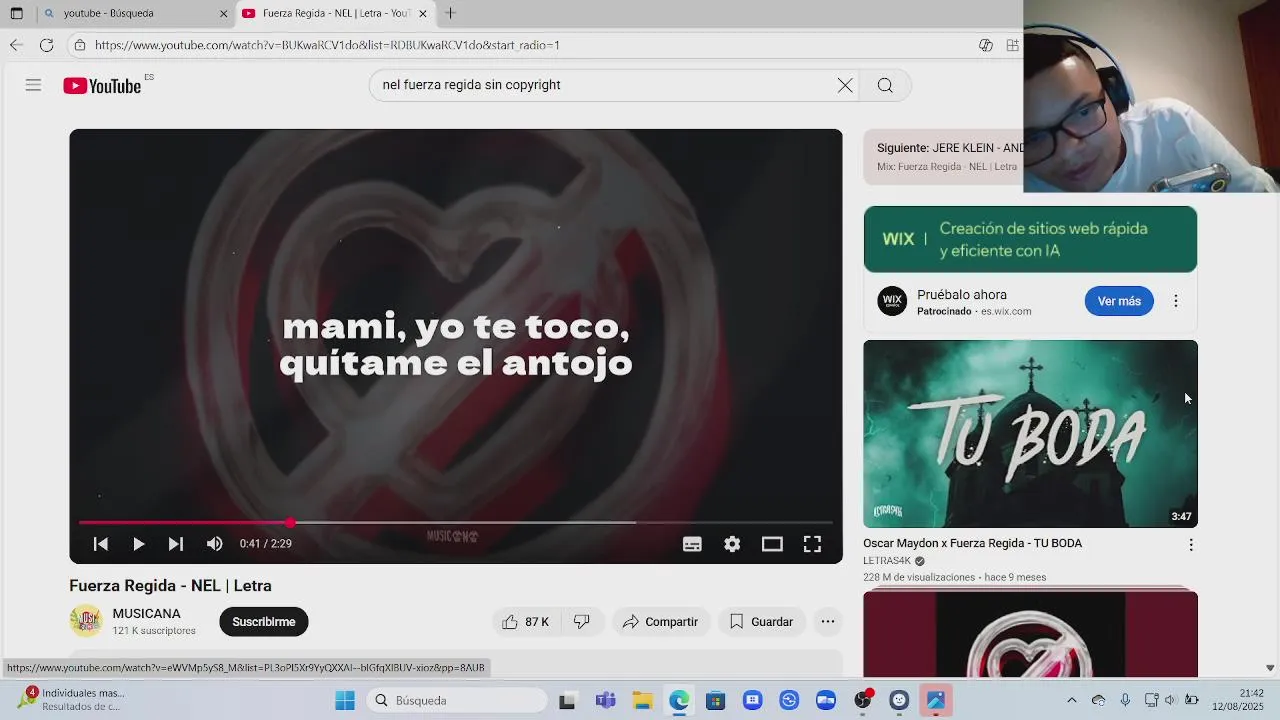Skip back to the previous video

point(101,543)
